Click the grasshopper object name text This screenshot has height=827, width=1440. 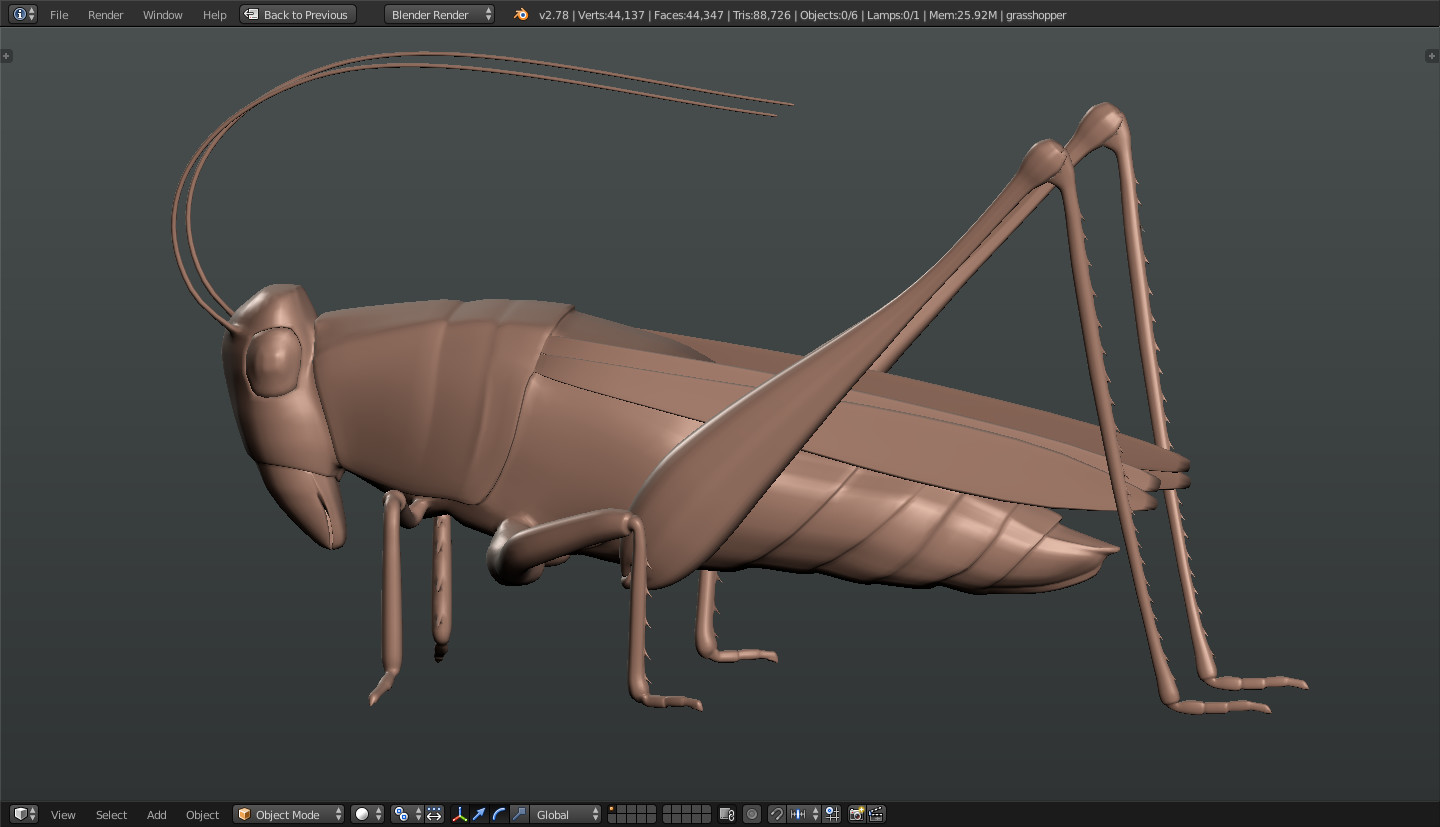click(x=1036, y=15)
